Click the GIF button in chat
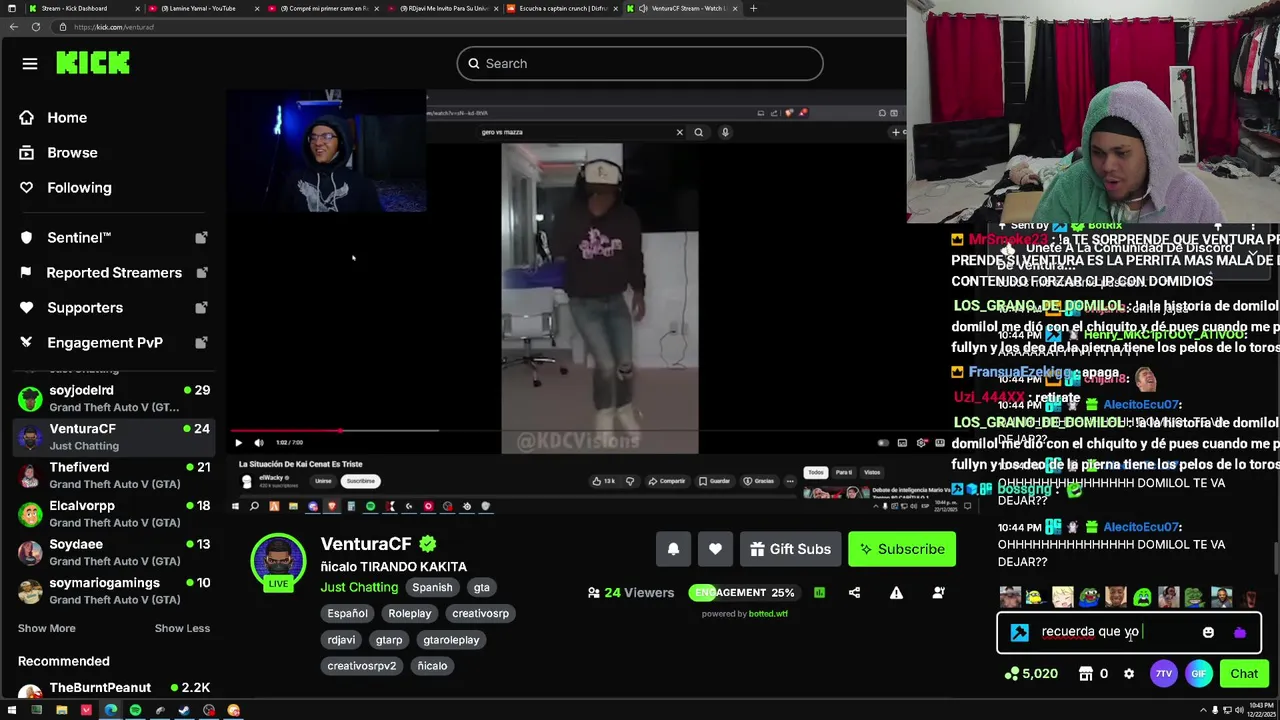 tap(1198, 674)
